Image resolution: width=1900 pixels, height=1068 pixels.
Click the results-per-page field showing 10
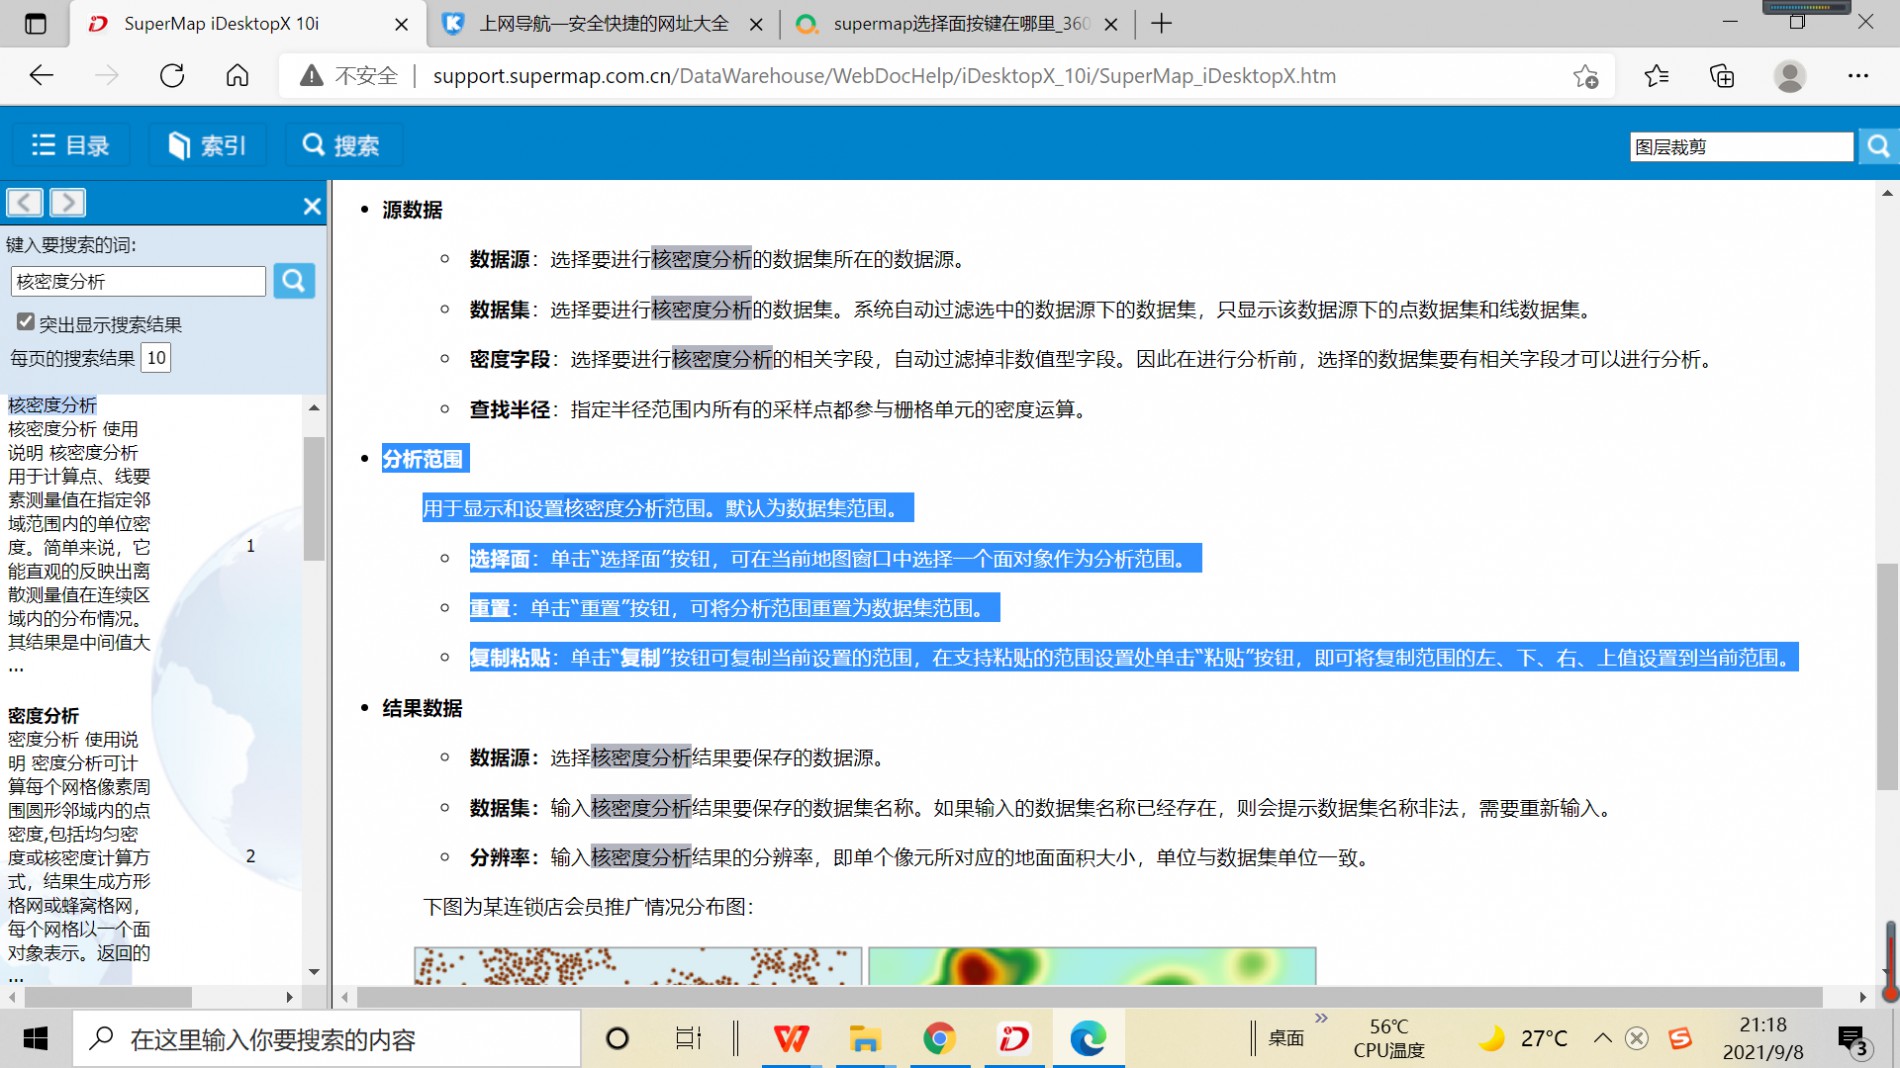click(156, 358)
